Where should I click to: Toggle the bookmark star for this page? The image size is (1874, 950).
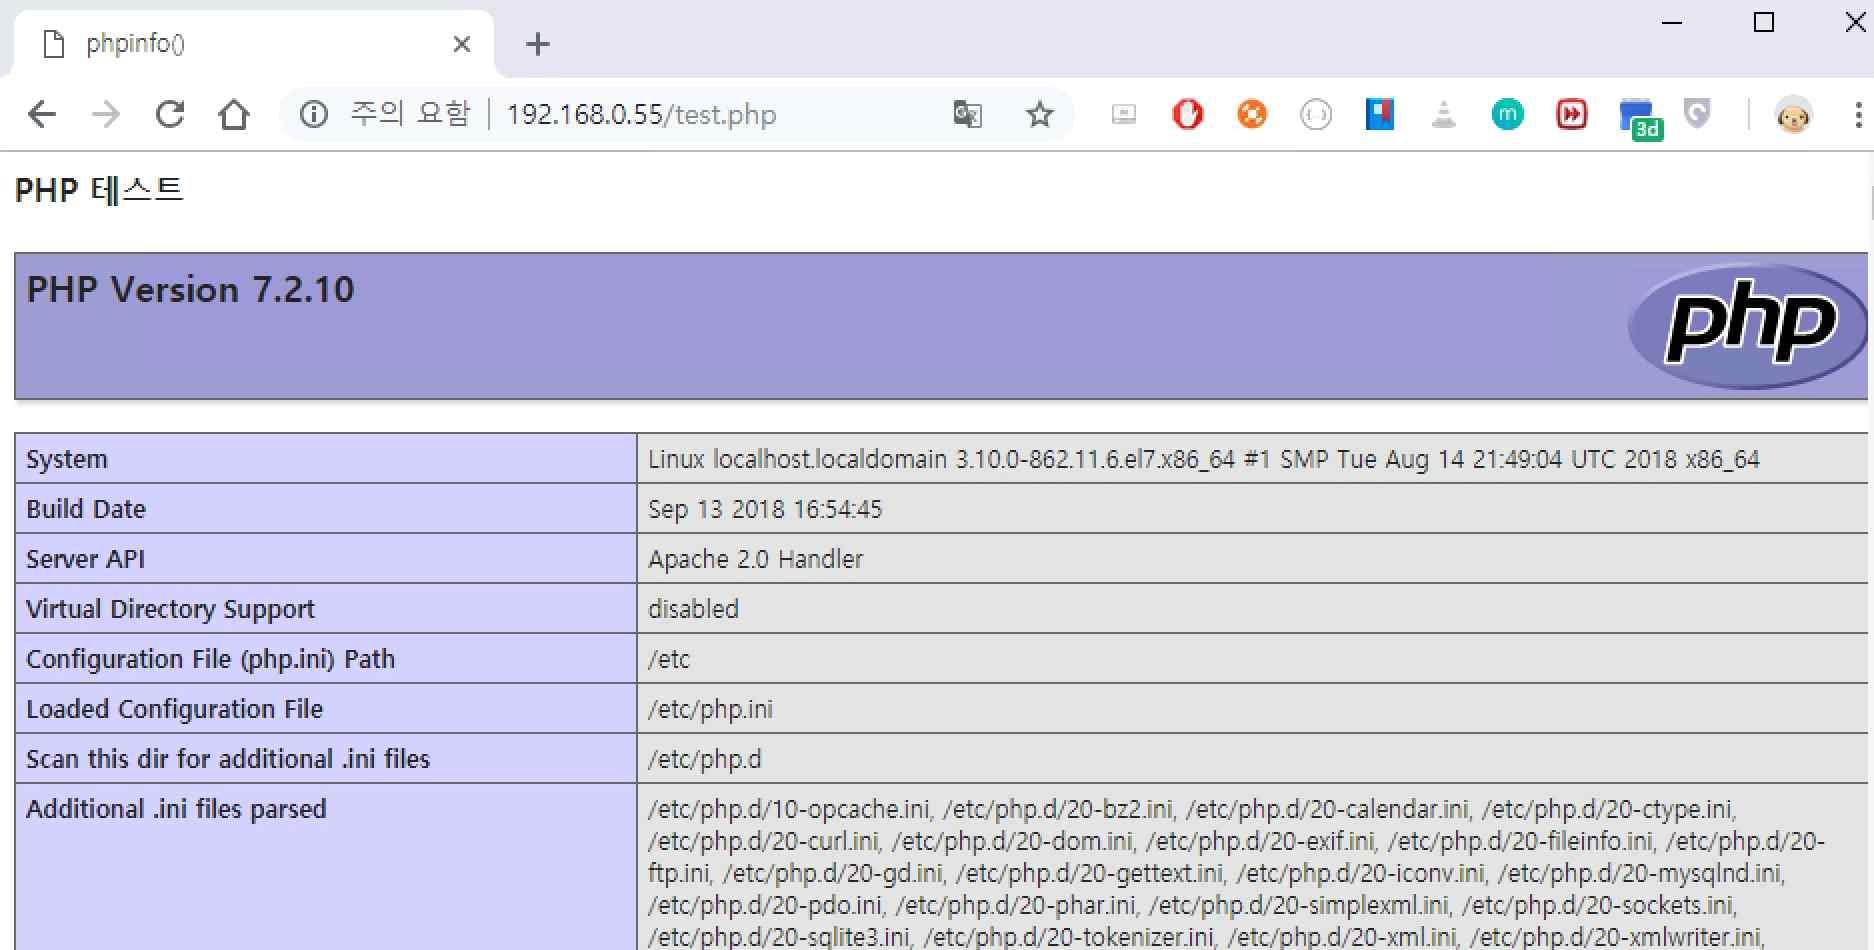(x=1040, y=114)
